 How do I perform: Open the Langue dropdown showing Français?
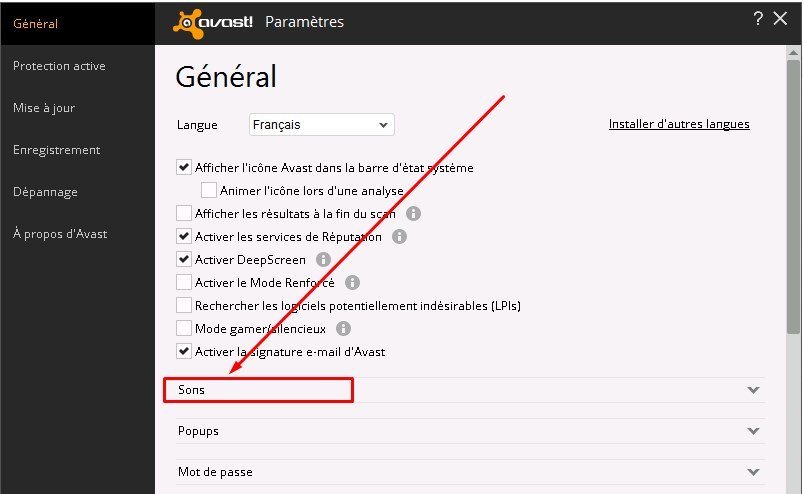(x=322, y=125)
